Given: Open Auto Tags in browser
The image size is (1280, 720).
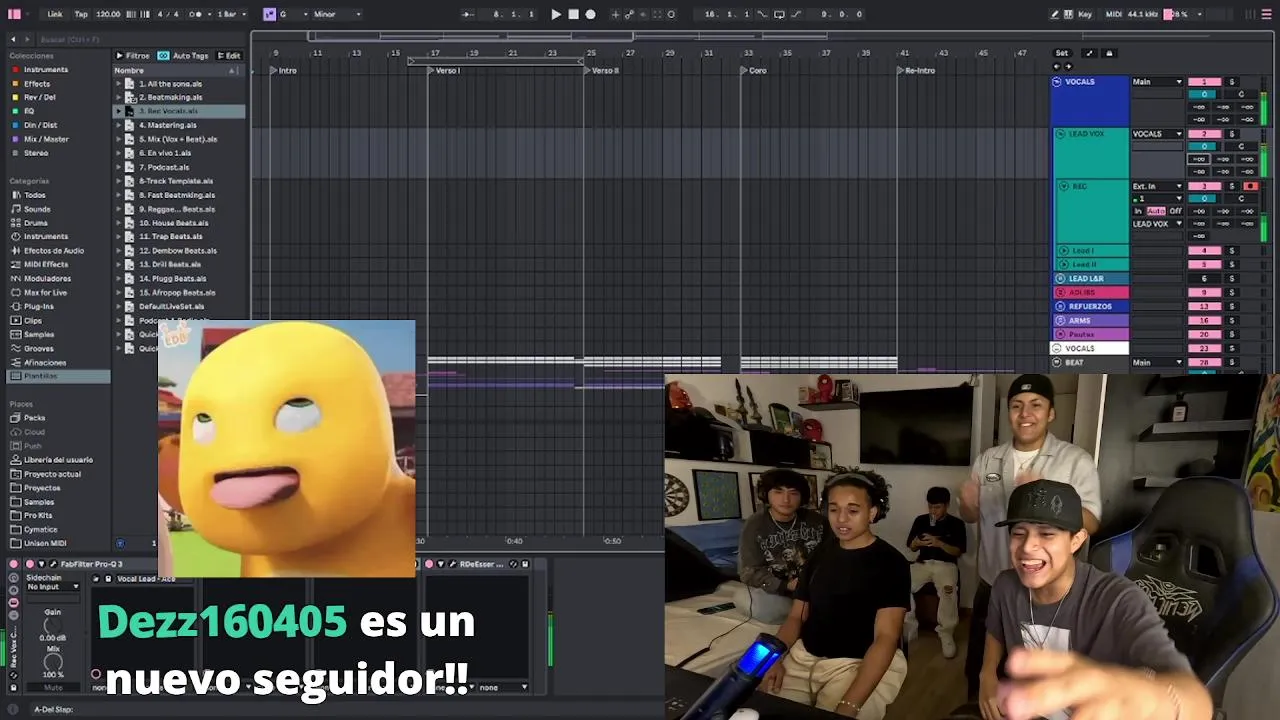Looking at the screenshot, I should (x=184, y=56).
